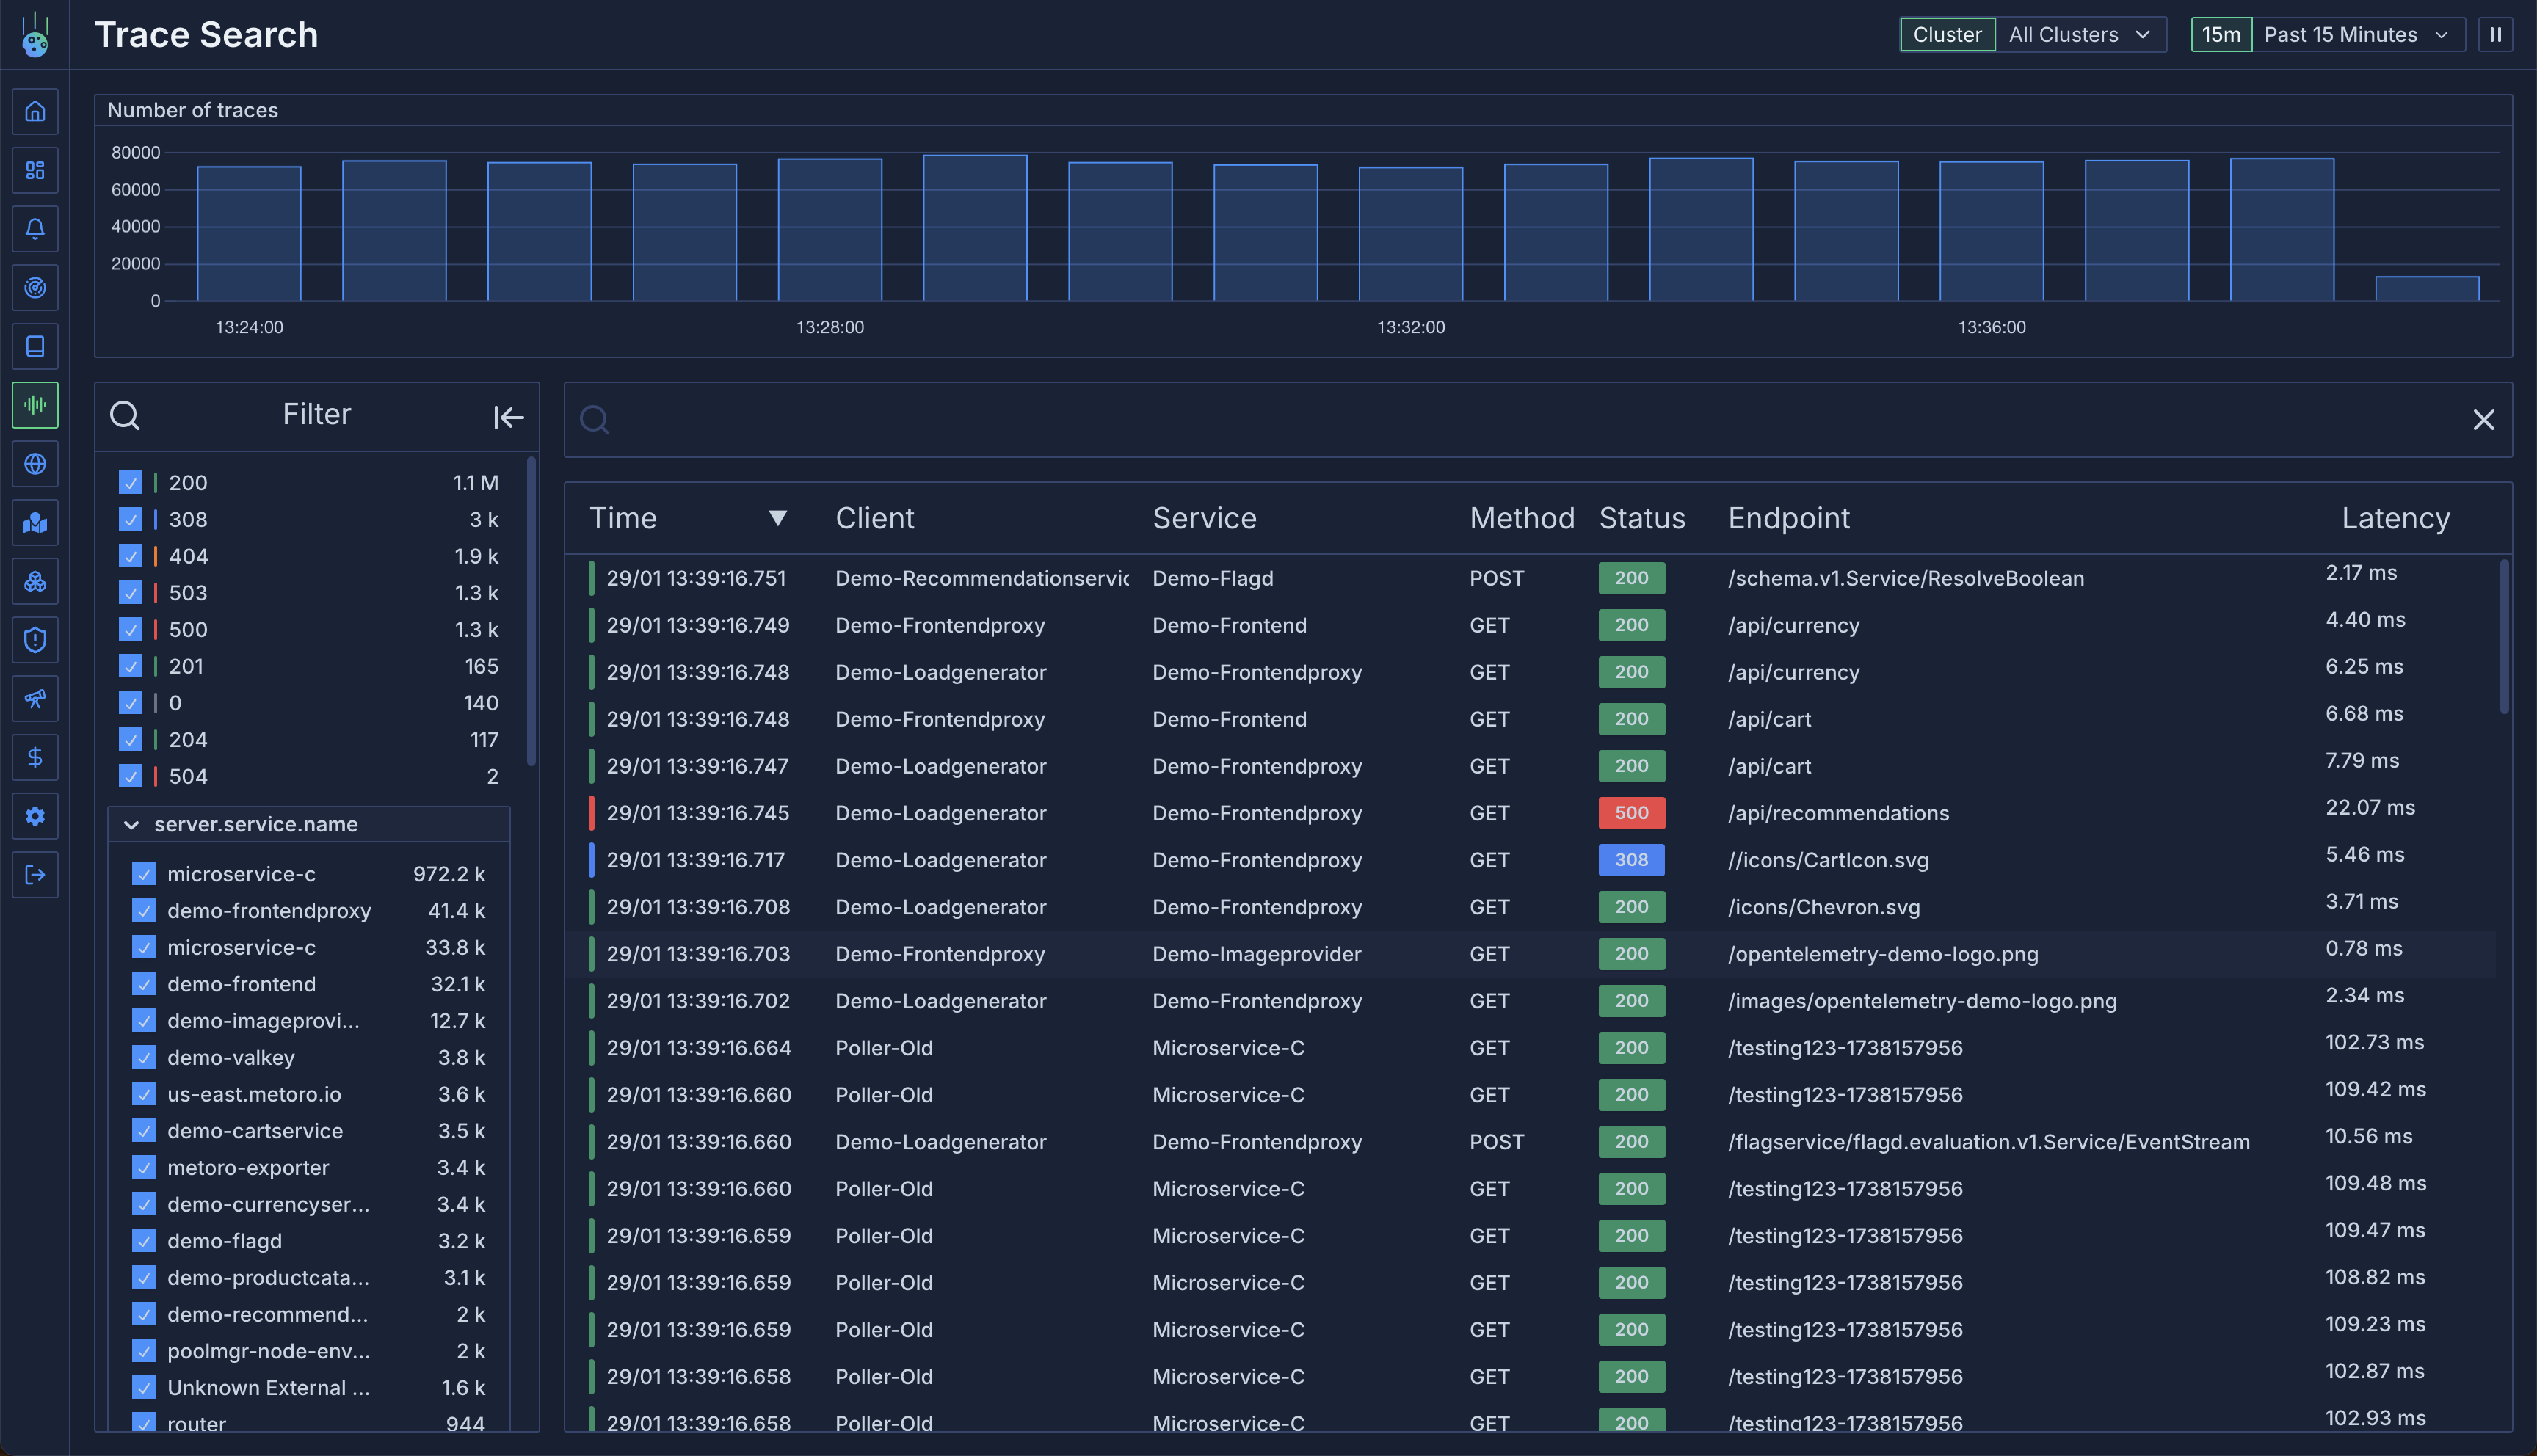Open the map pin icon in sidebar

[x=35, y=523]
